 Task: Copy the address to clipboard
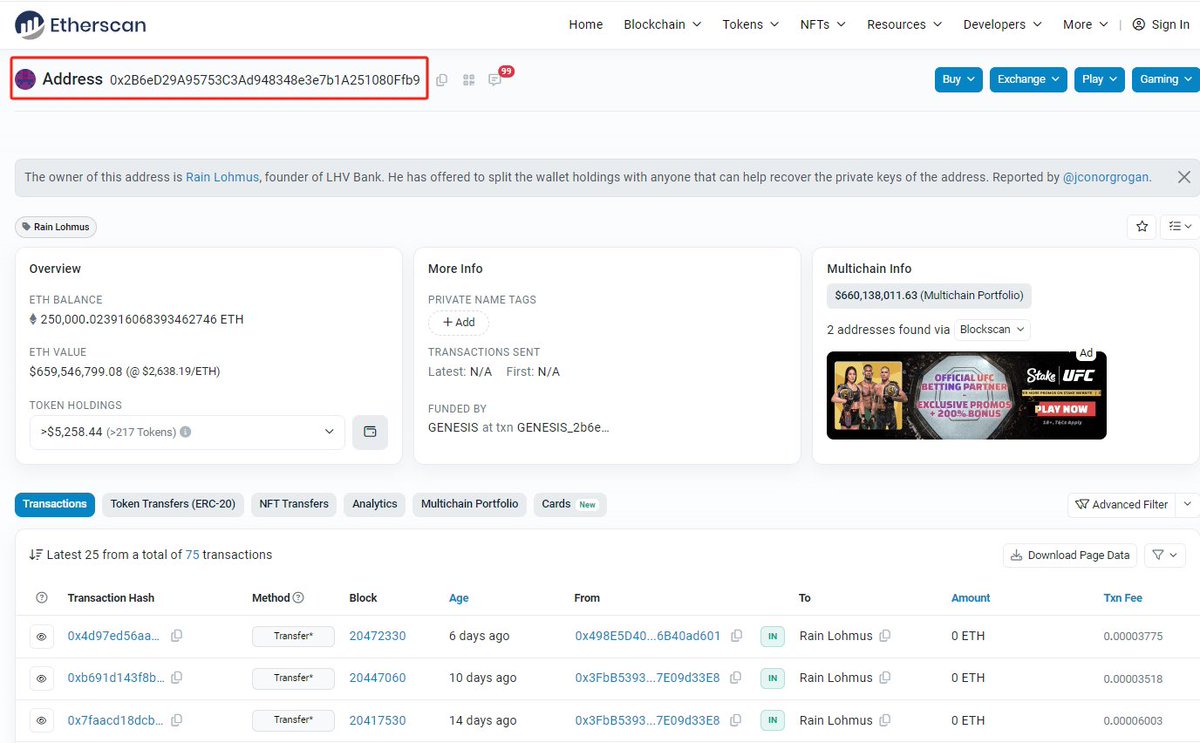click(x=441, y=80)
